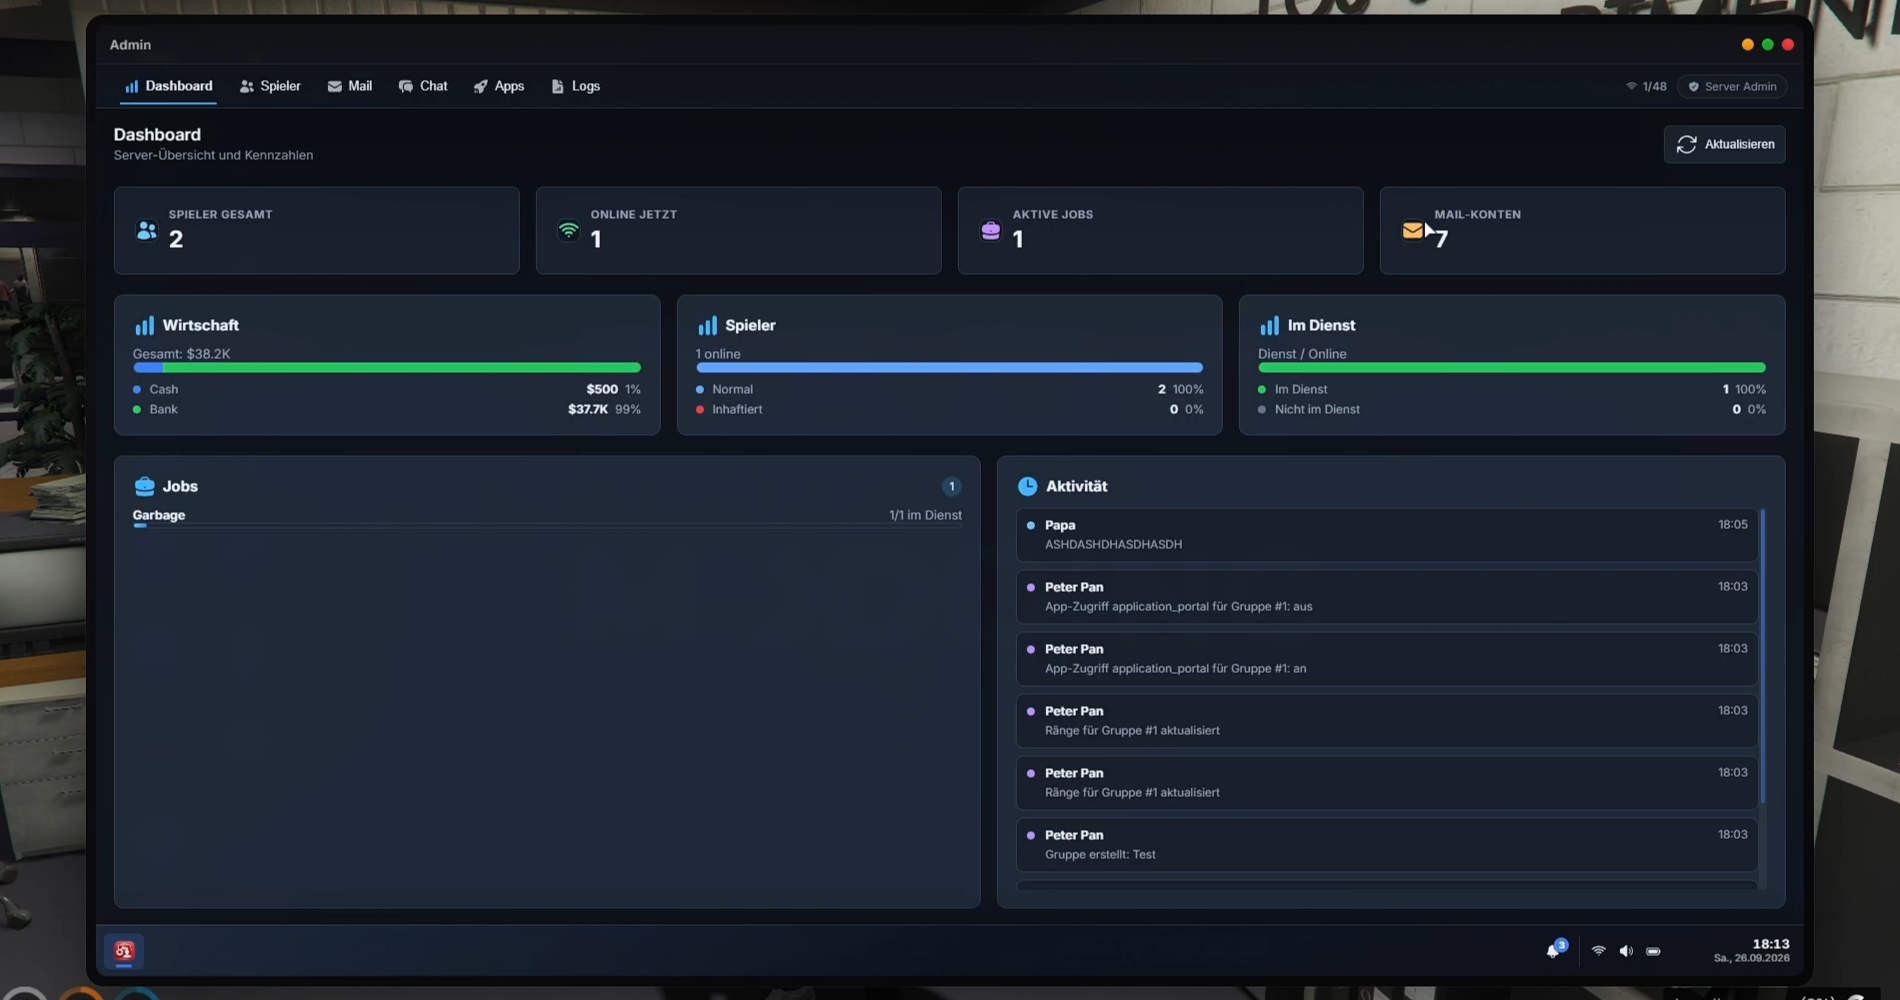The image size is (1900, 1000).
Task: Open the 'Gruppe erstellt: Test' activity entry
Action: click(x=1387, y=844)
